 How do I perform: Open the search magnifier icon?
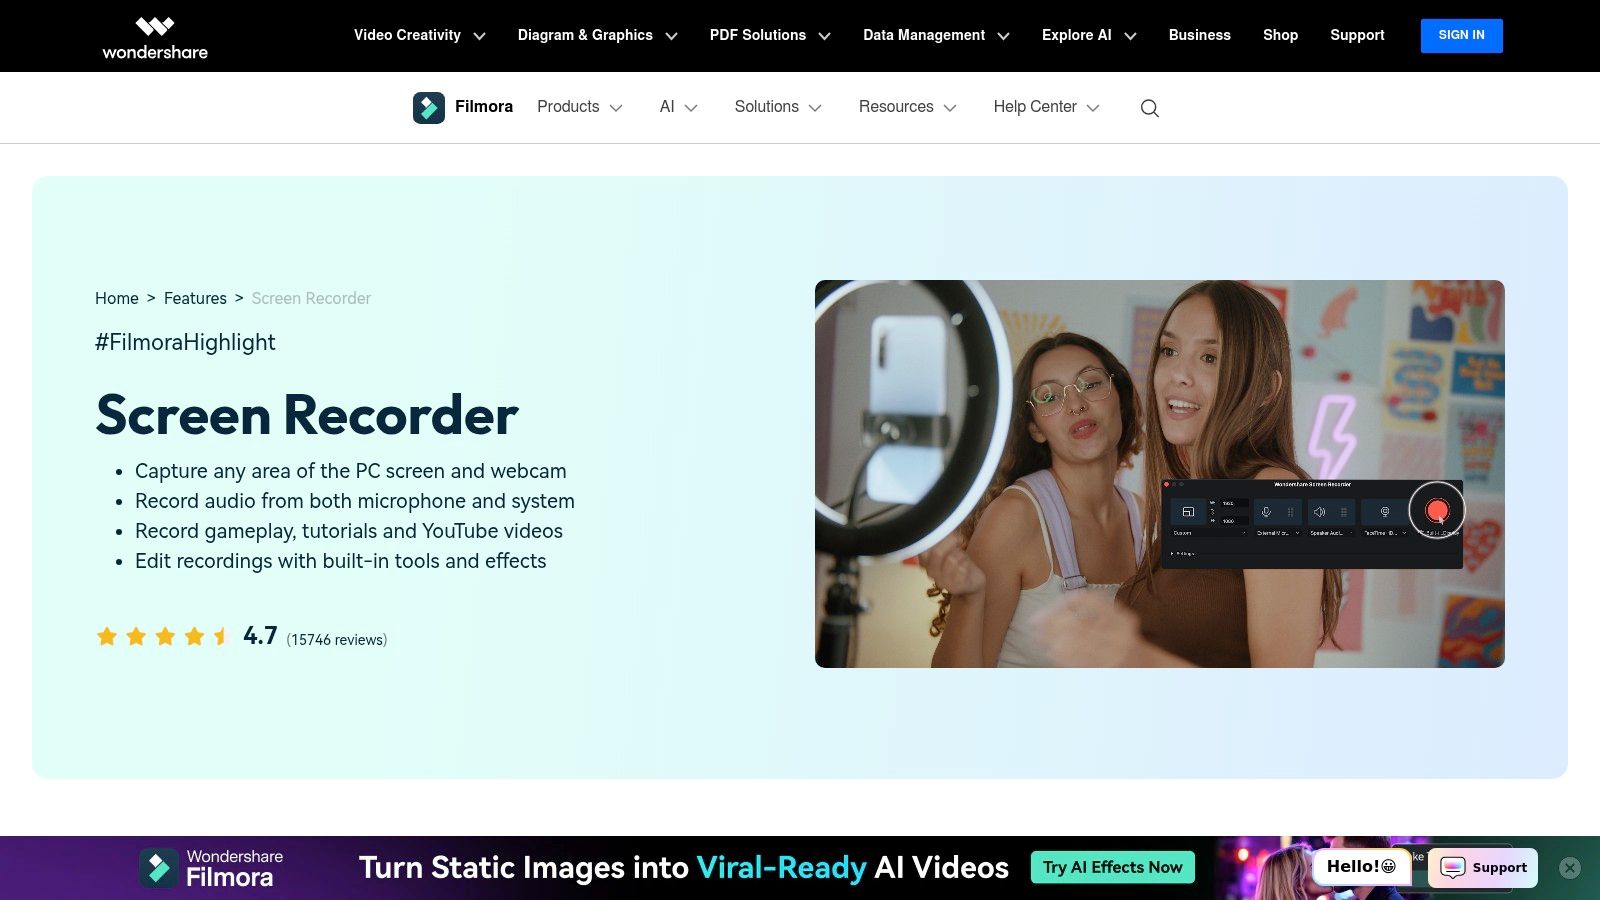pyautogui.click(x=1149, y=108)
